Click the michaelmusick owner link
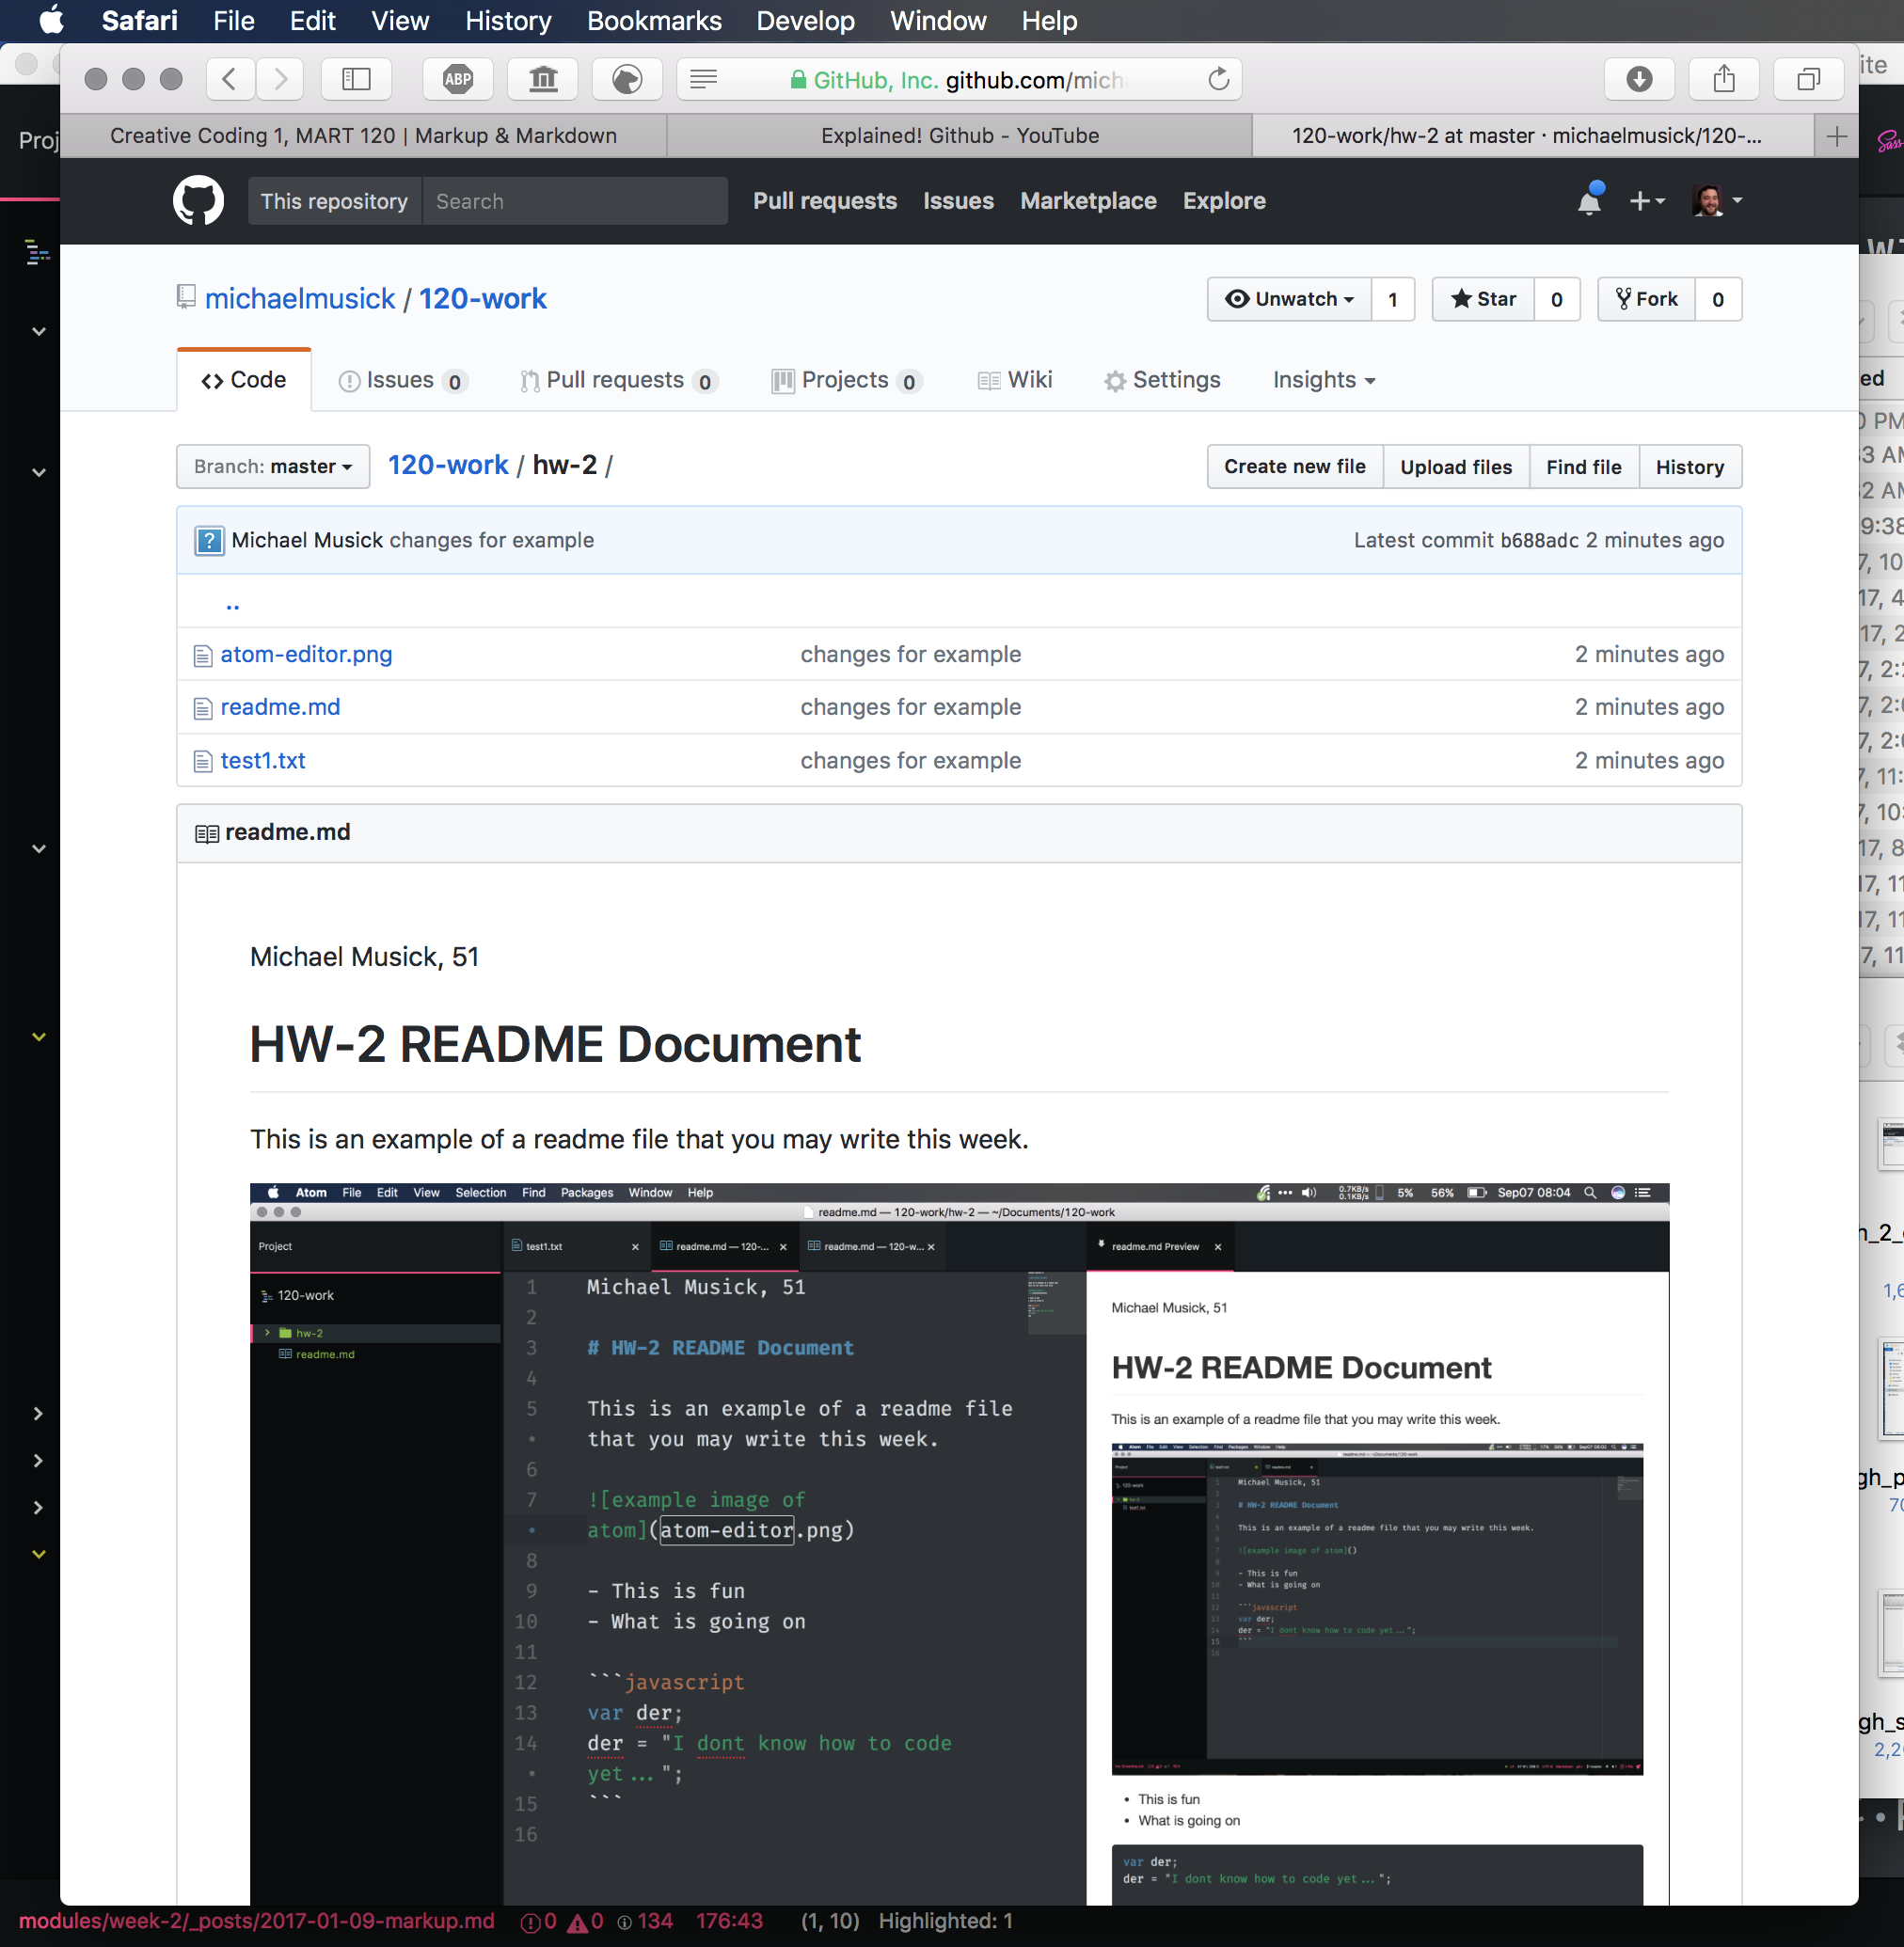Image resolution: width=1904 pixels, height=1947 pixels. (x=300, y=298)
